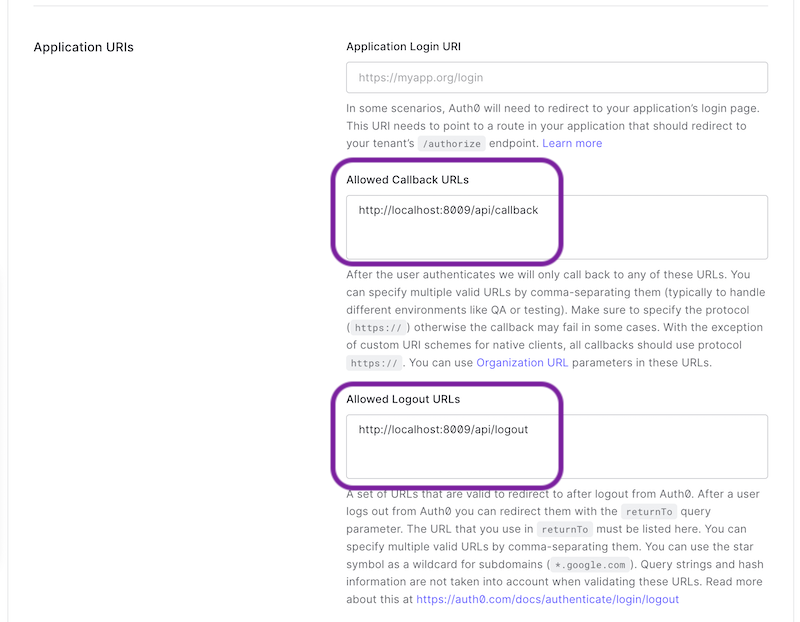This screenshot has width=800, height=622.
Task: Focus the Allowed Logout URLs text area
Action: click(557, 446)
